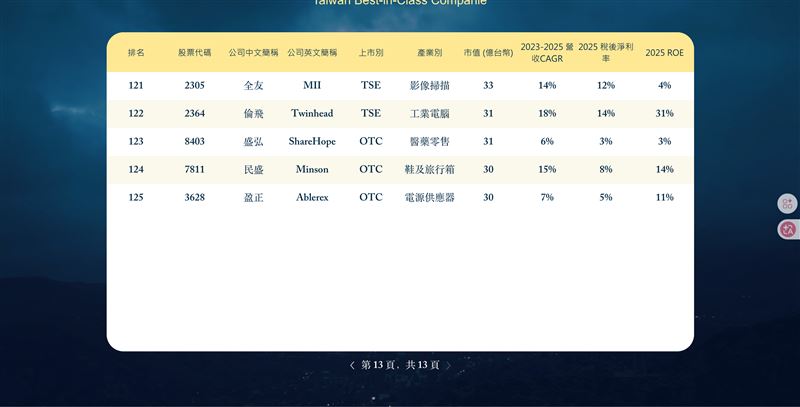The image size is (800, 407).
Task: Click CAGR value 18% in Twinhead row
Action: pos(547,113)
